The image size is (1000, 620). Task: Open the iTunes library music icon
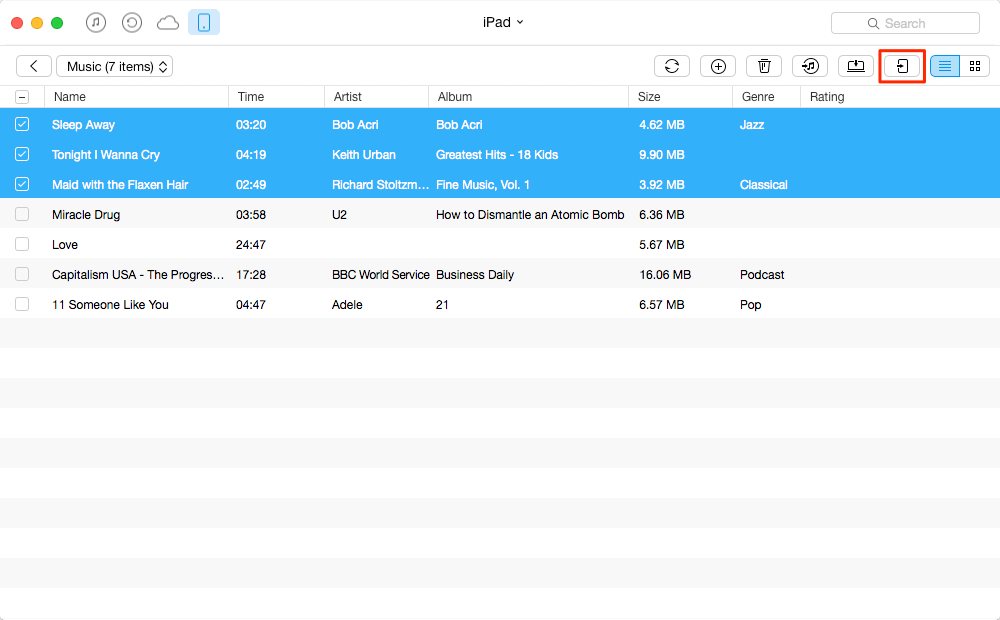[96, 23]
